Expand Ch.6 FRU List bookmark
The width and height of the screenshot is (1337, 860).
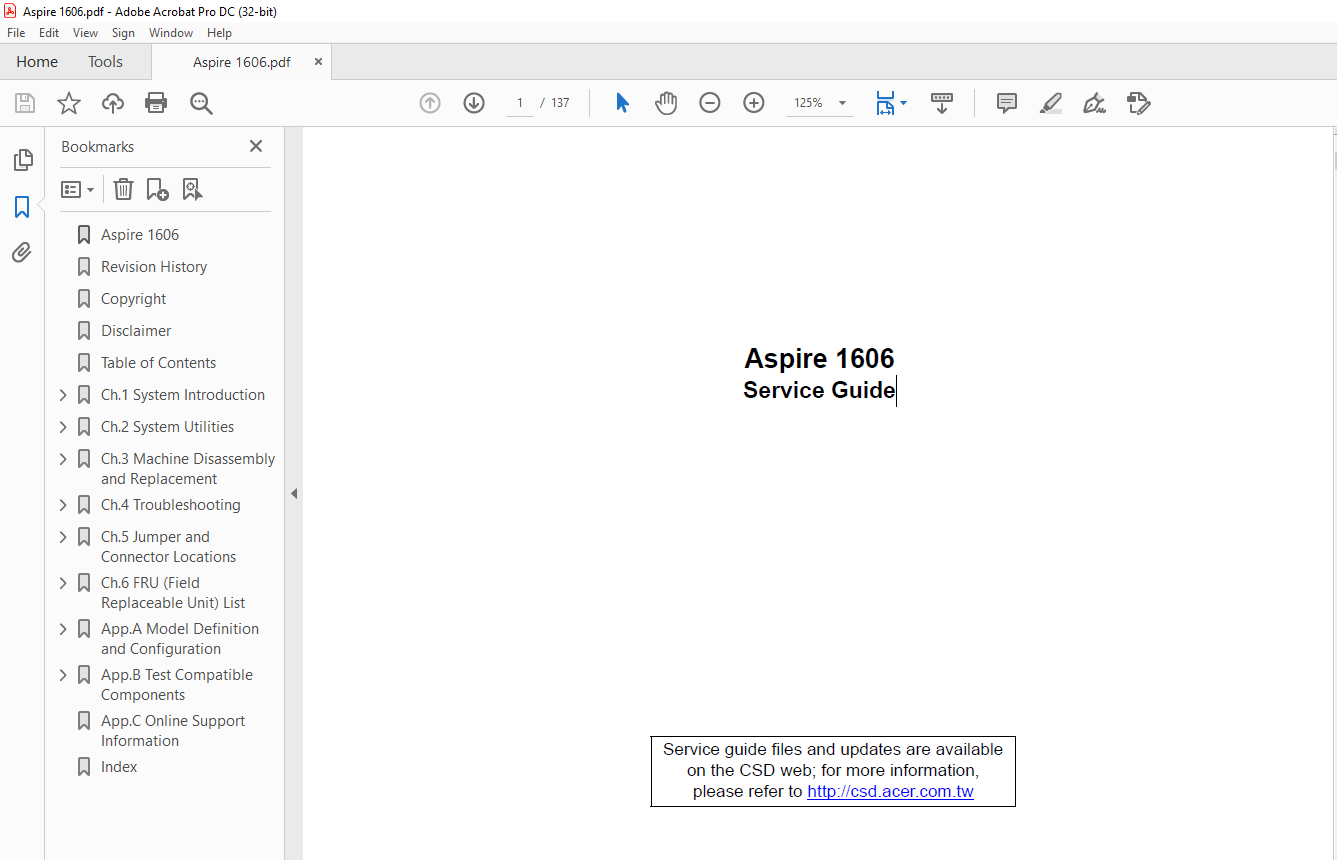point(63,583)
